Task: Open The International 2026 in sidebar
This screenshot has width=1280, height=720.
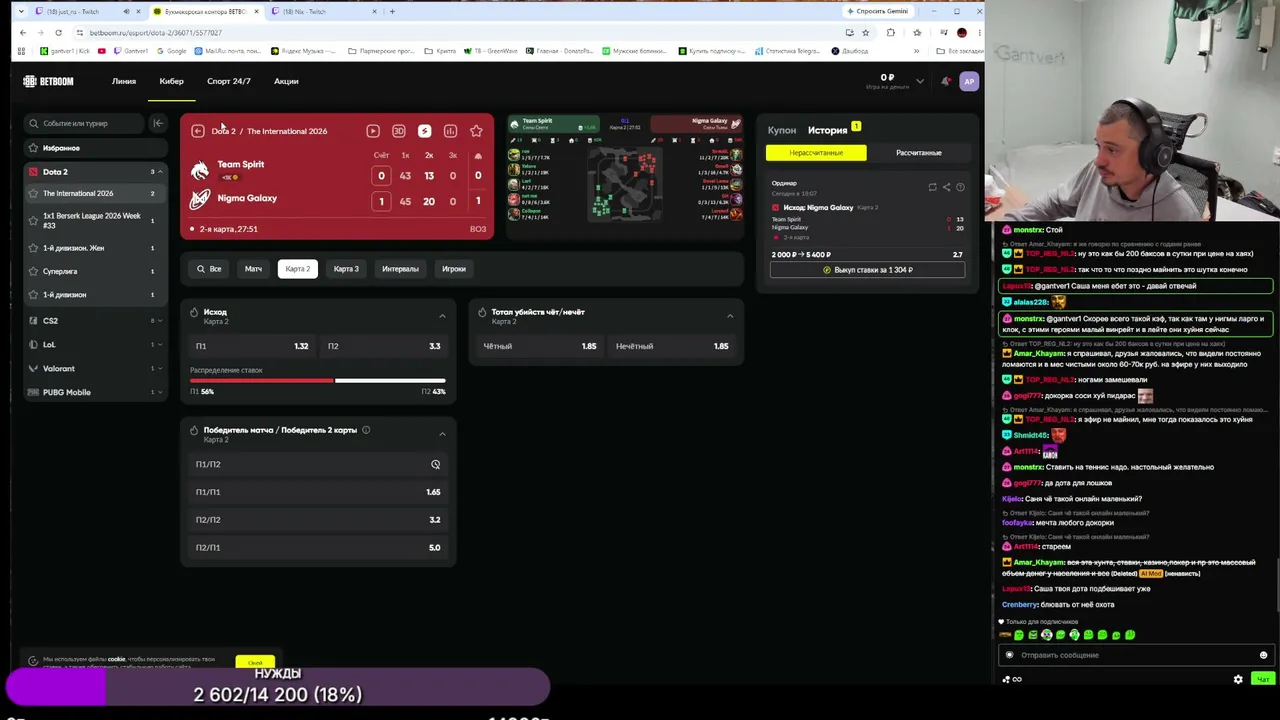Action: tap(93, 194)
